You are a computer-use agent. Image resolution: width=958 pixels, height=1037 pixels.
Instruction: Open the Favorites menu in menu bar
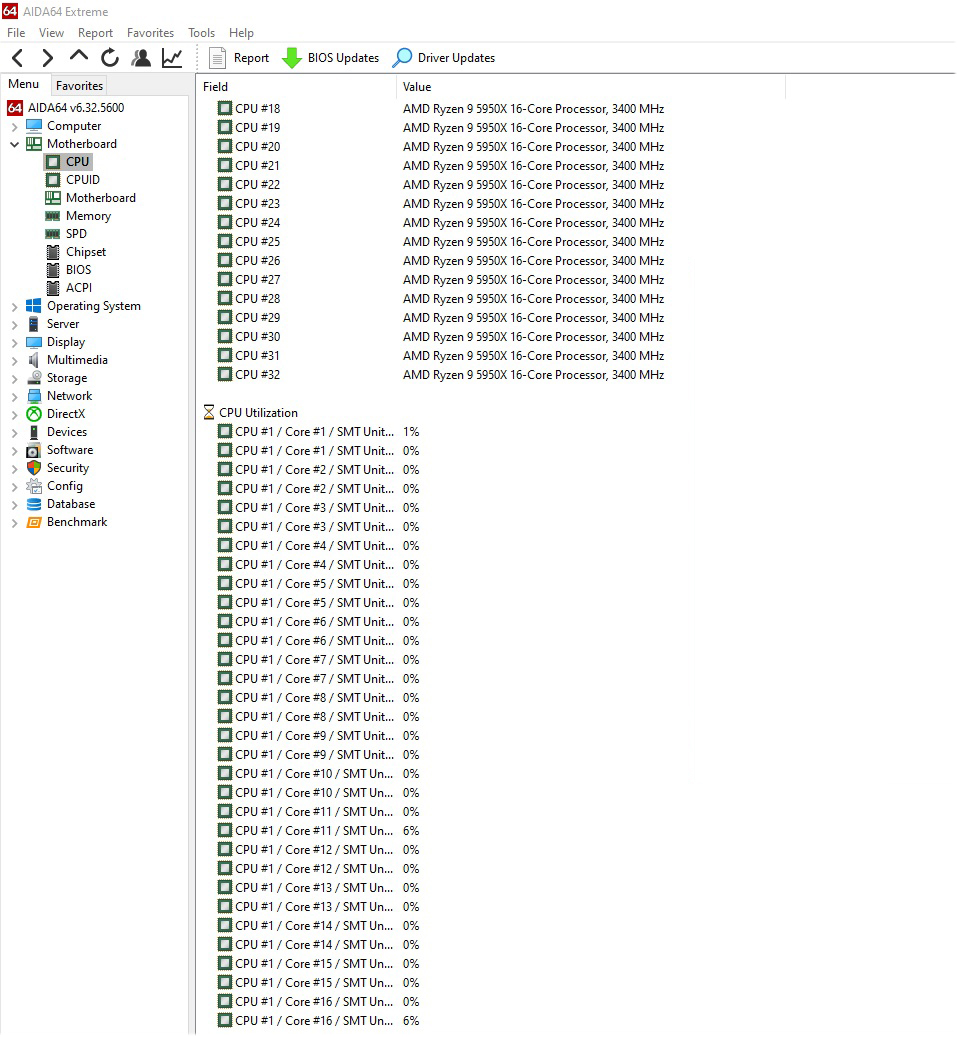tap(150, 32)
